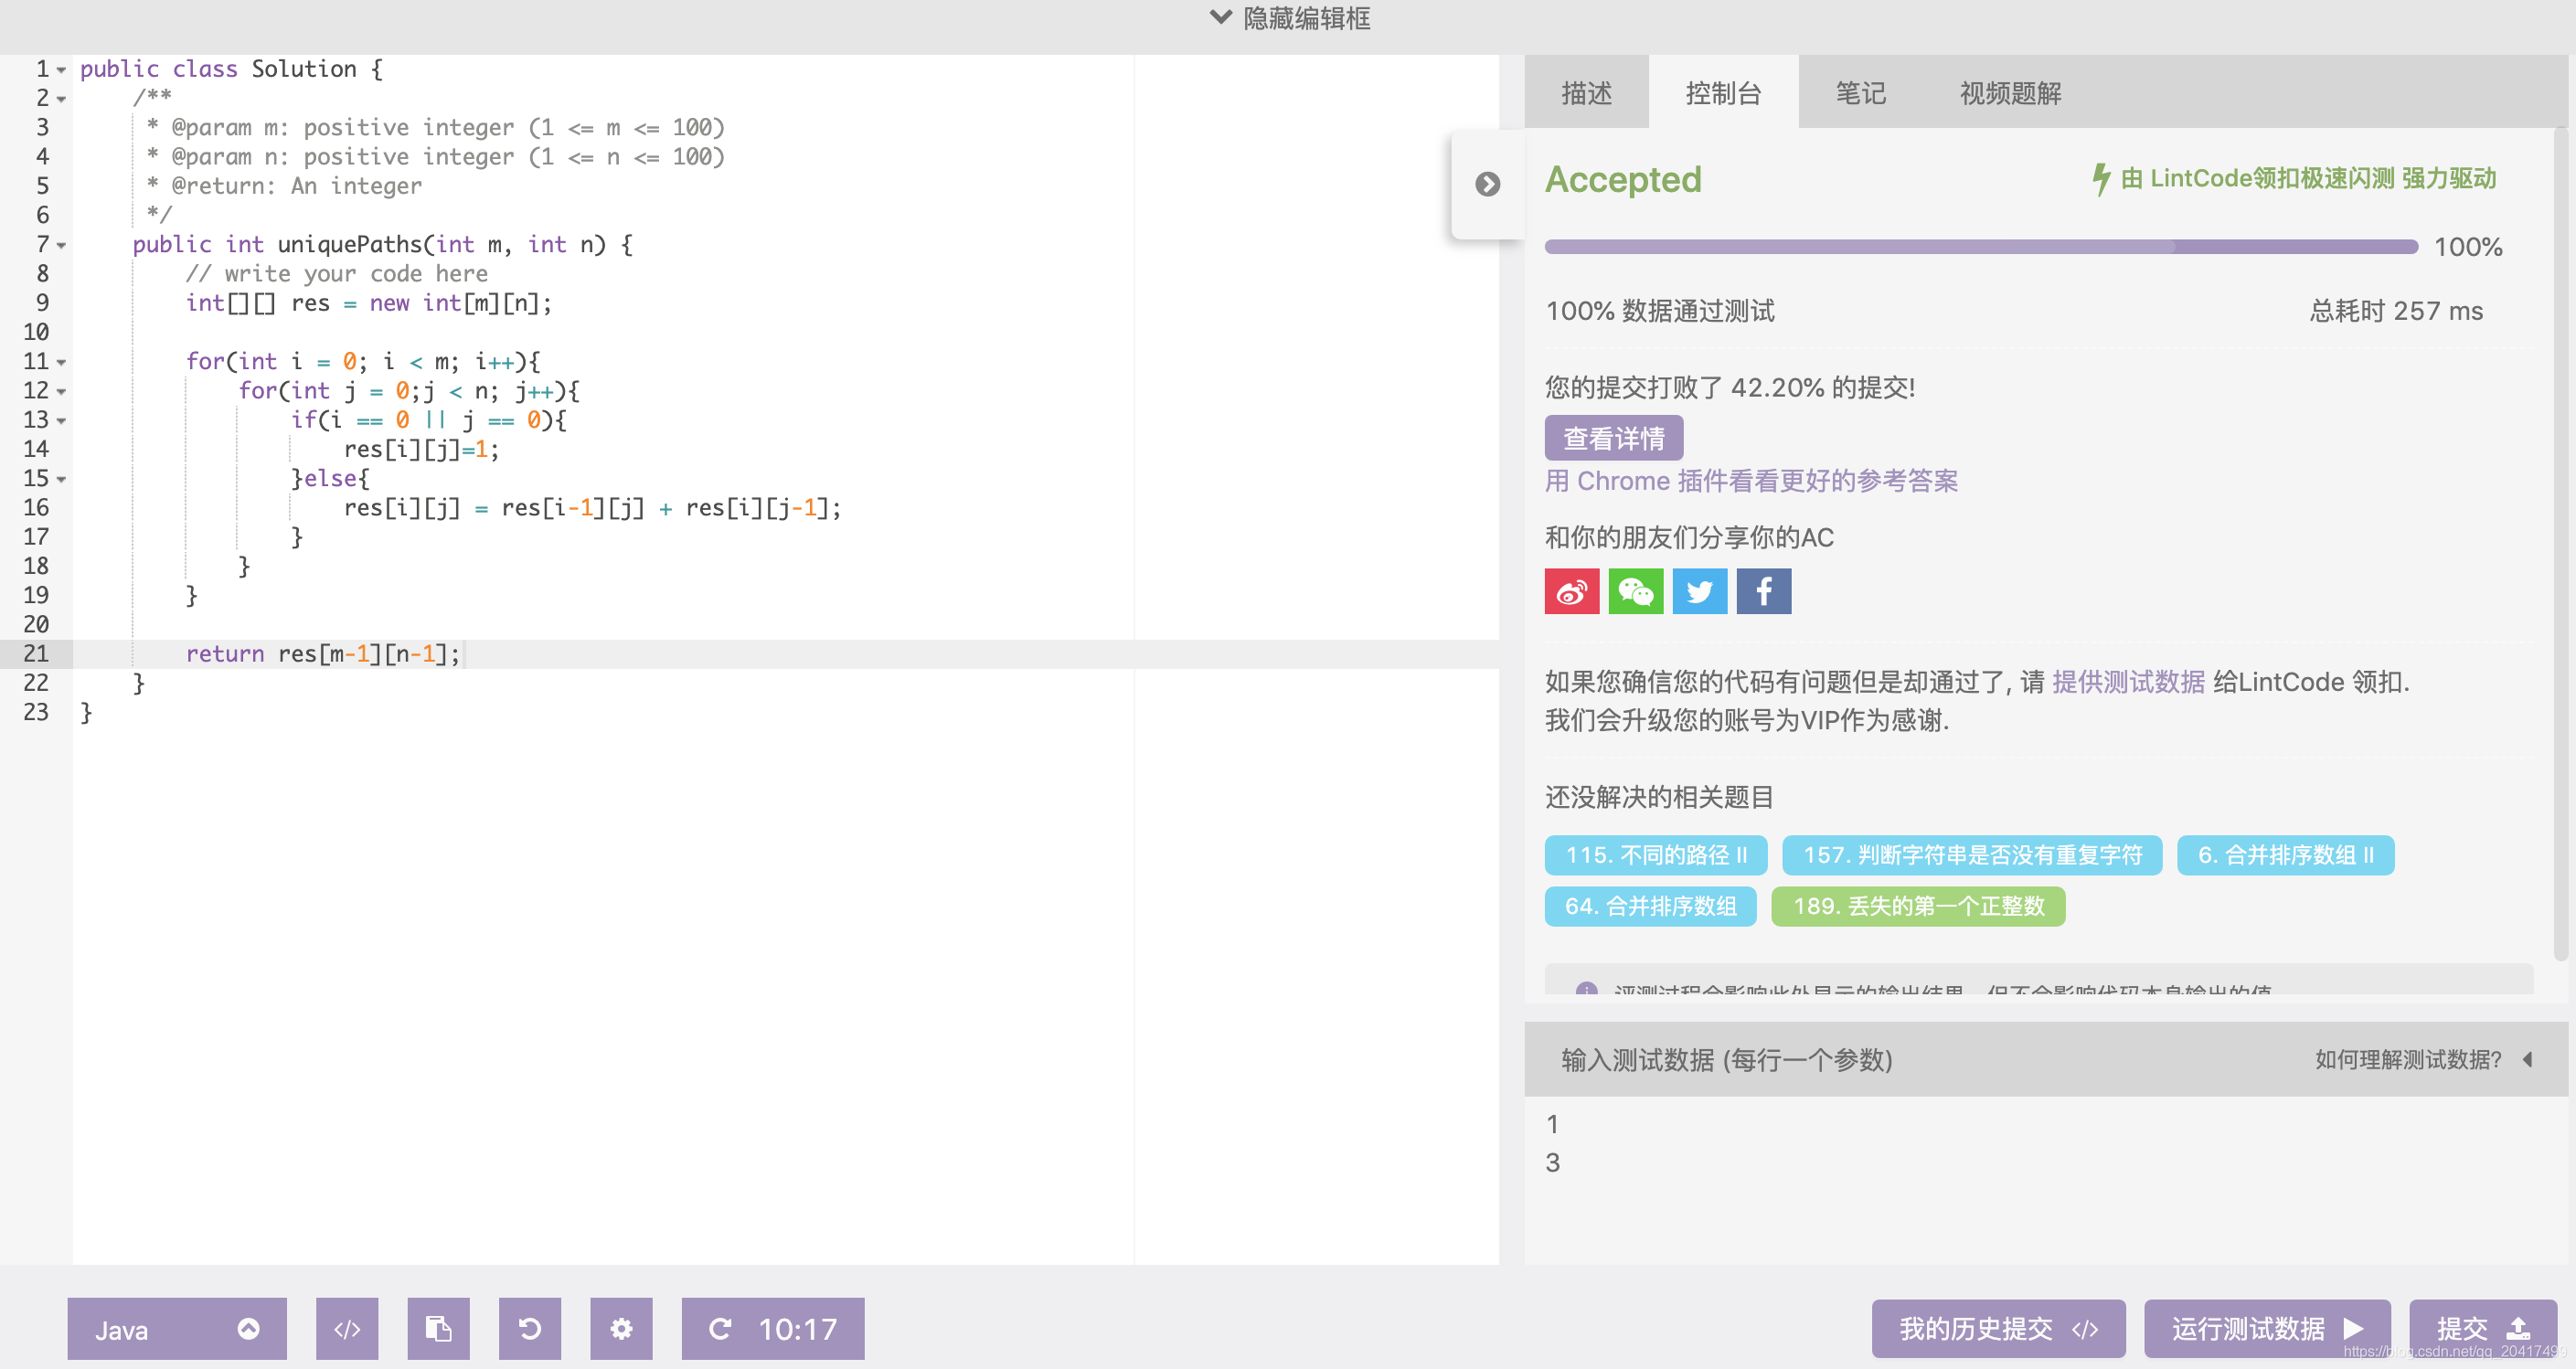Screen dimensions: 2576x1369
Task: Fold uniquePaths method at line 7
Action: click(62, 245)
